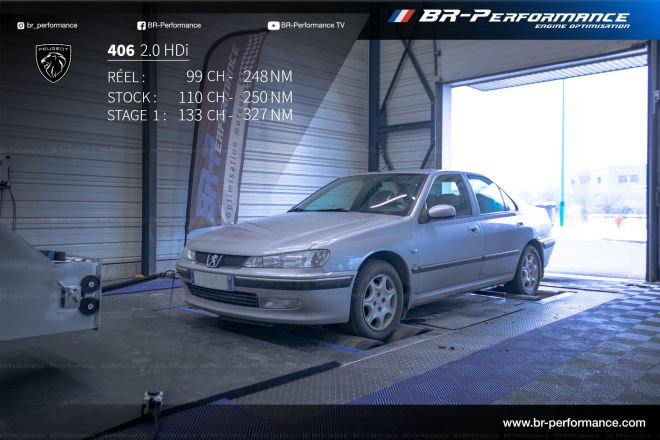The image size is (660, 440).
Task: Visit www.br-performance.com website link
Action: [x=573, y=423]
